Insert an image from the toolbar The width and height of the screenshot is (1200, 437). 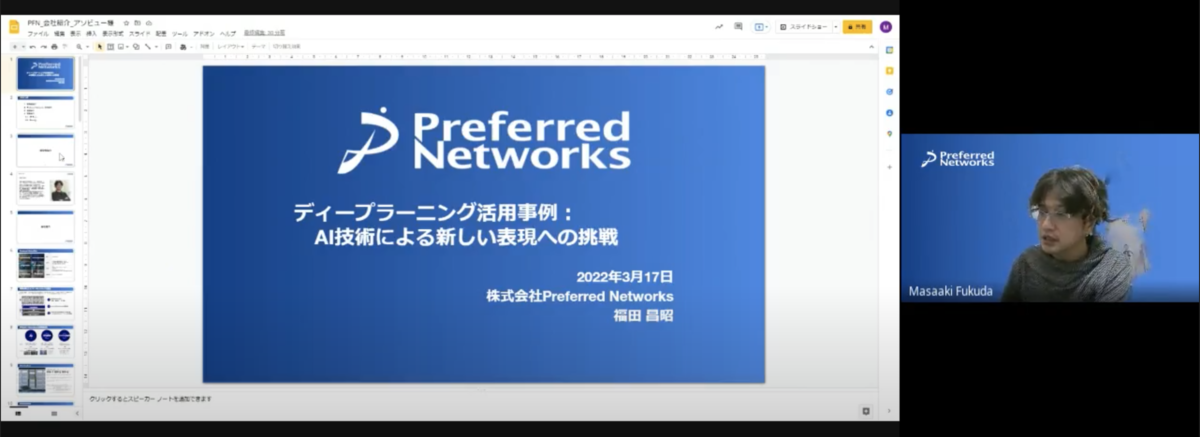(x=121, y=46)
